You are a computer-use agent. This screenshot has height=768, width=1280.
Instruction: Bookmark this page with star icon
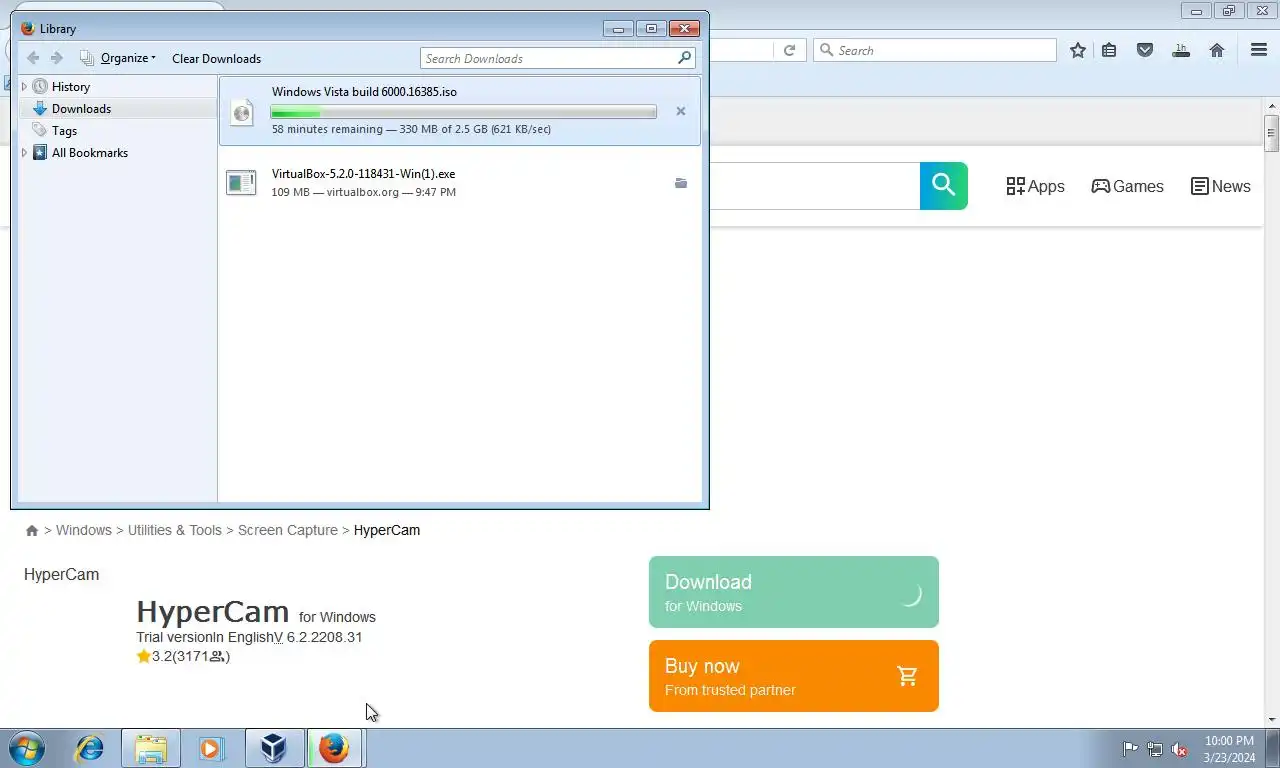point(1078,50)
